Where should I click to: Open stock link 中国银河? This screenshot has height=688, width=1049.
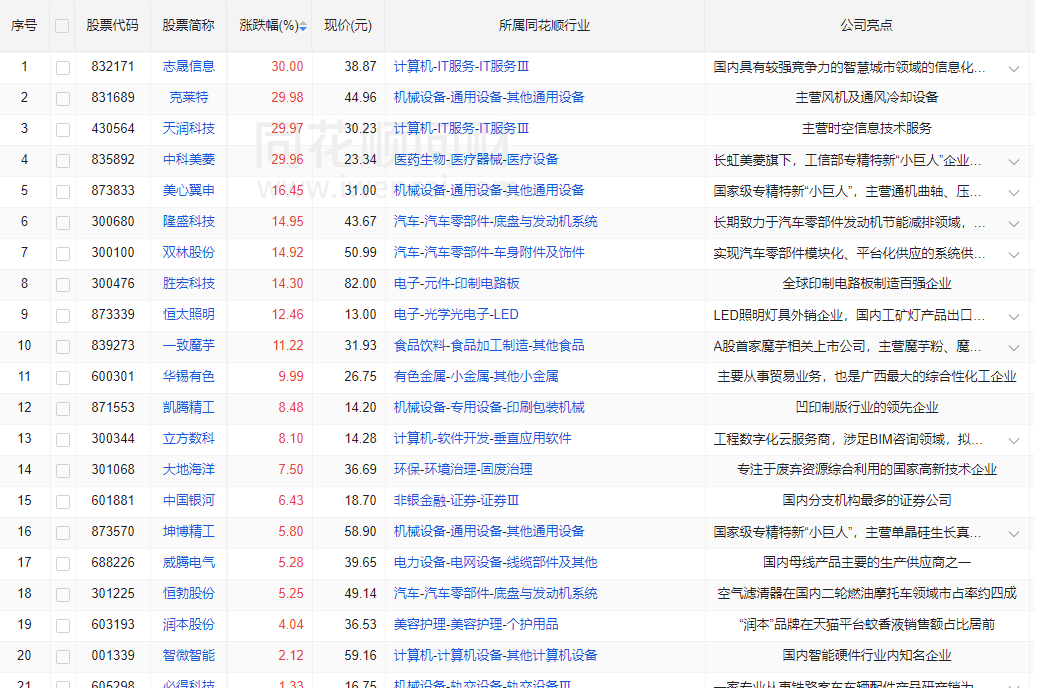tap(189, 500)
